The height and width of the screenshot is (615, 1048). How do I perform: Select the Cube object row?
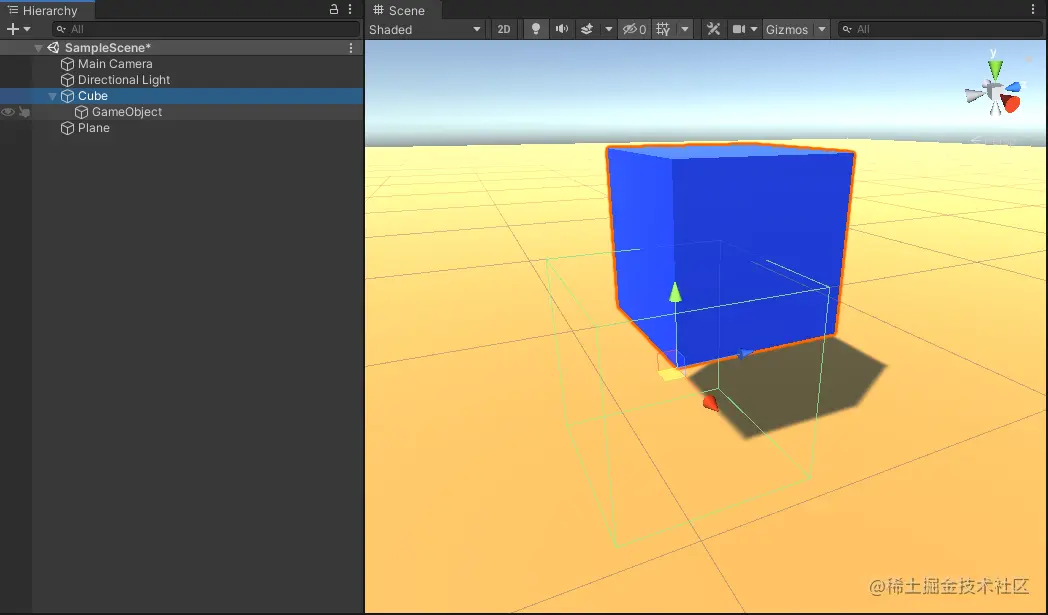[182, 96]
